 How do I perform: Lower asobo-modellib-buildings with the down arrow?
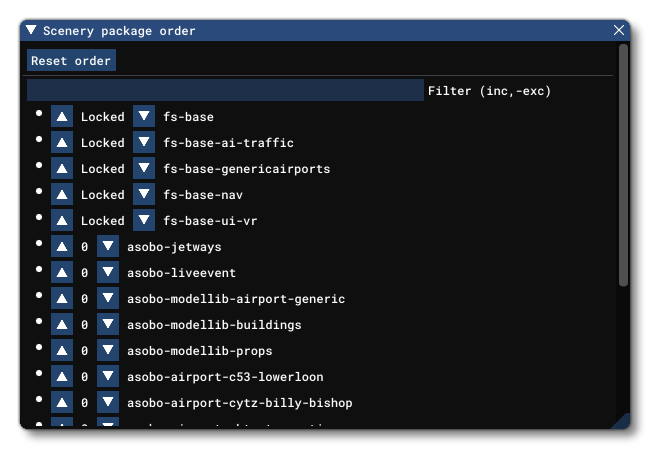pyautogui.click(x=108, y=325)
